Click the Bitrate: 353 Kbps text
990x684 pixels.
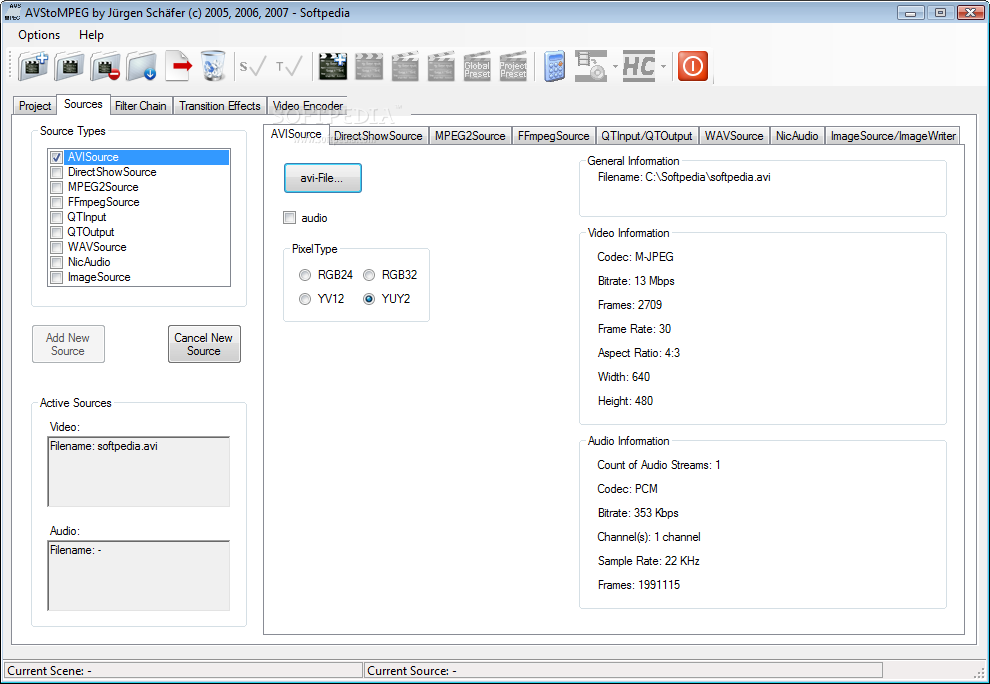[638, 513]
